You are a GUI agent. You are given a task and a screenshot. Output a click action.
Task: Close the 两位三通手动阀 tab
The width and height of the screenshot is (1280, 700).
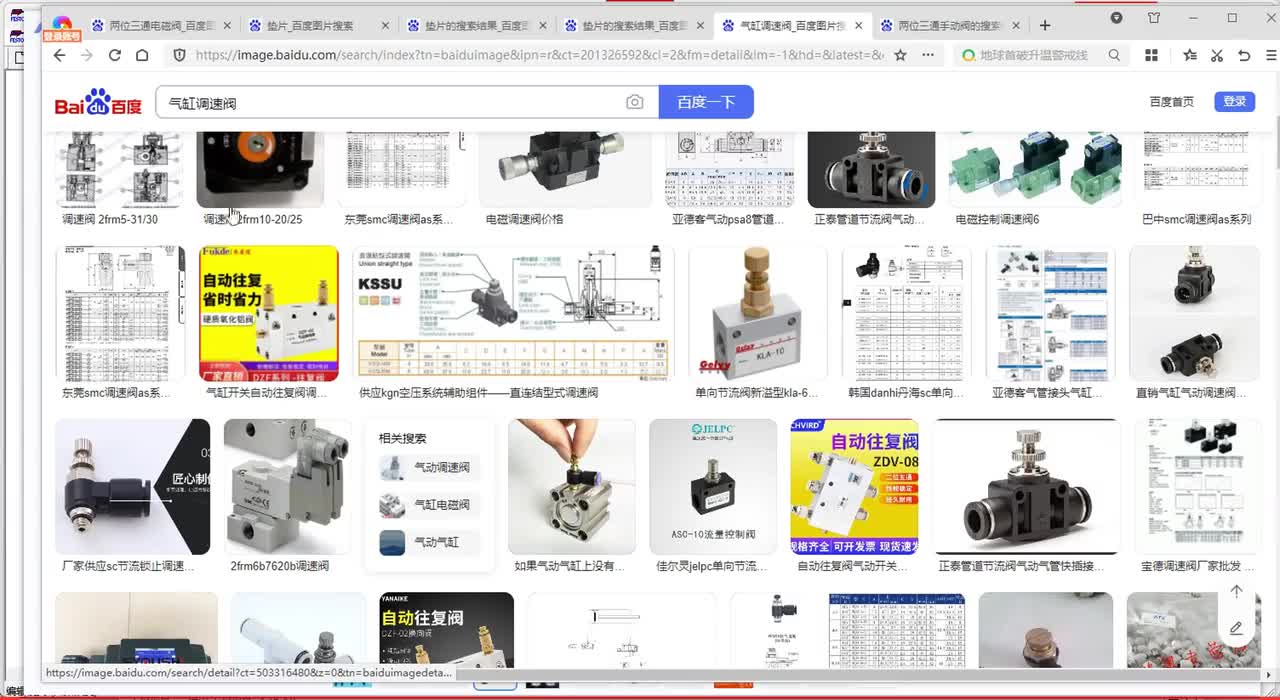pyautogui.click(x=1017, y=25)
